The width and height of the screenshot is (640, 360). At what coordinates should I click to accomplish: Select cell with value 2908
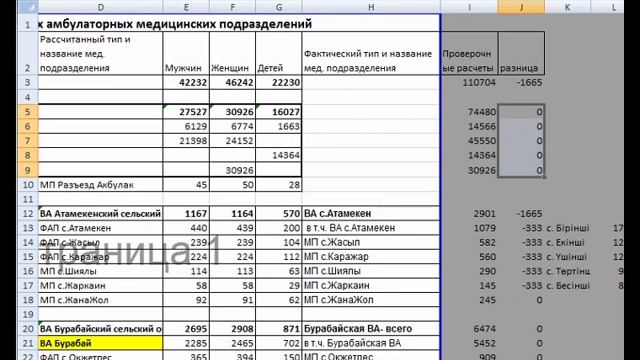232,329
